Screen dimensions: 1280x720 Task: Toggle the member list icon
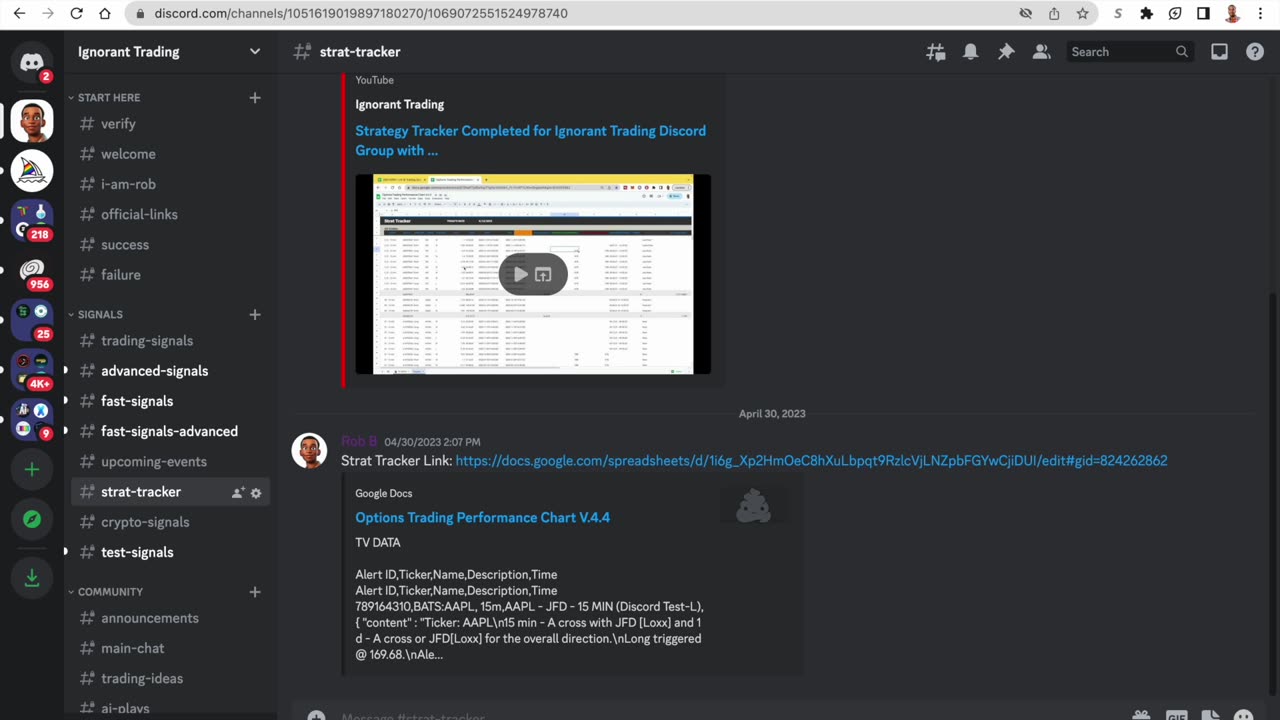point(1041,52)
